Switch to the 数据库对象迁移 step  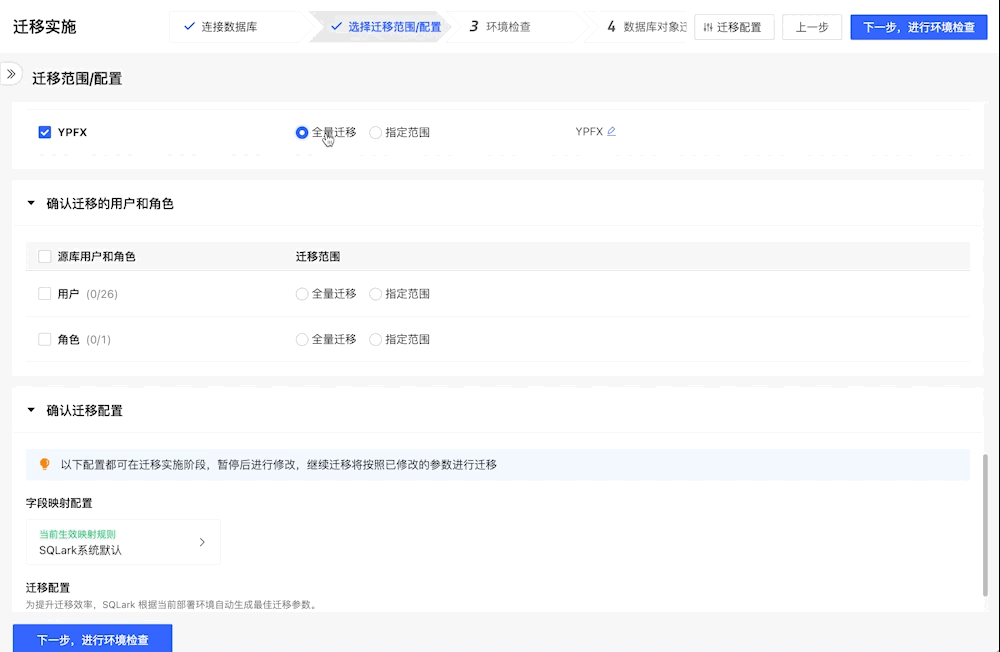[646, 27]
